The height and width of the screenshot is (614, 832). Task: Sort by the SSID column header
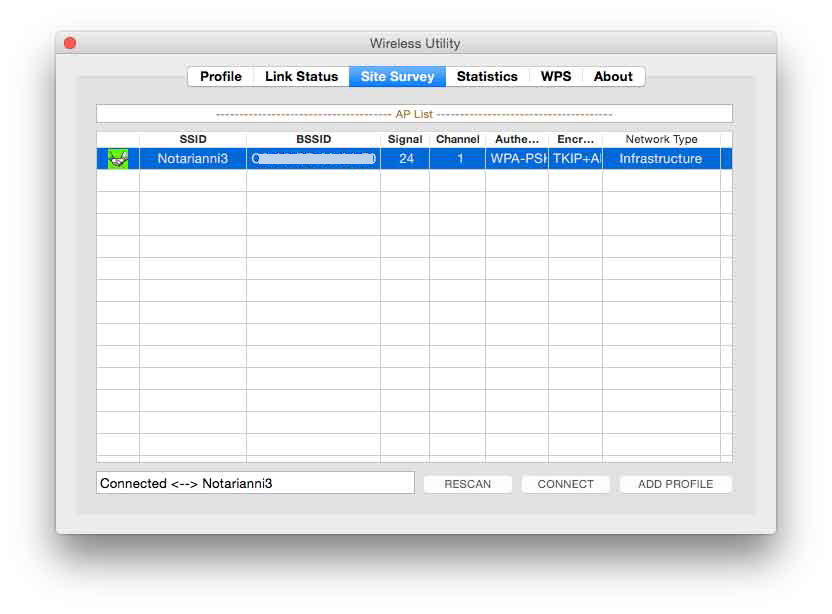click(x=193, y=140)
